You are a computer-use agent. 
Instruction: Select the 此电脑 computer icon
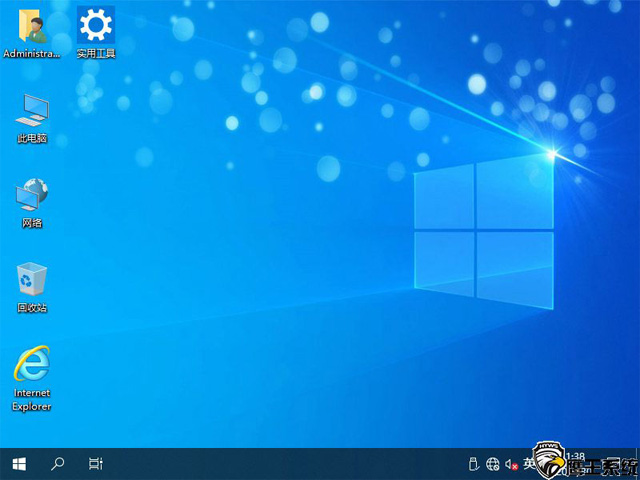coord(32,108)
